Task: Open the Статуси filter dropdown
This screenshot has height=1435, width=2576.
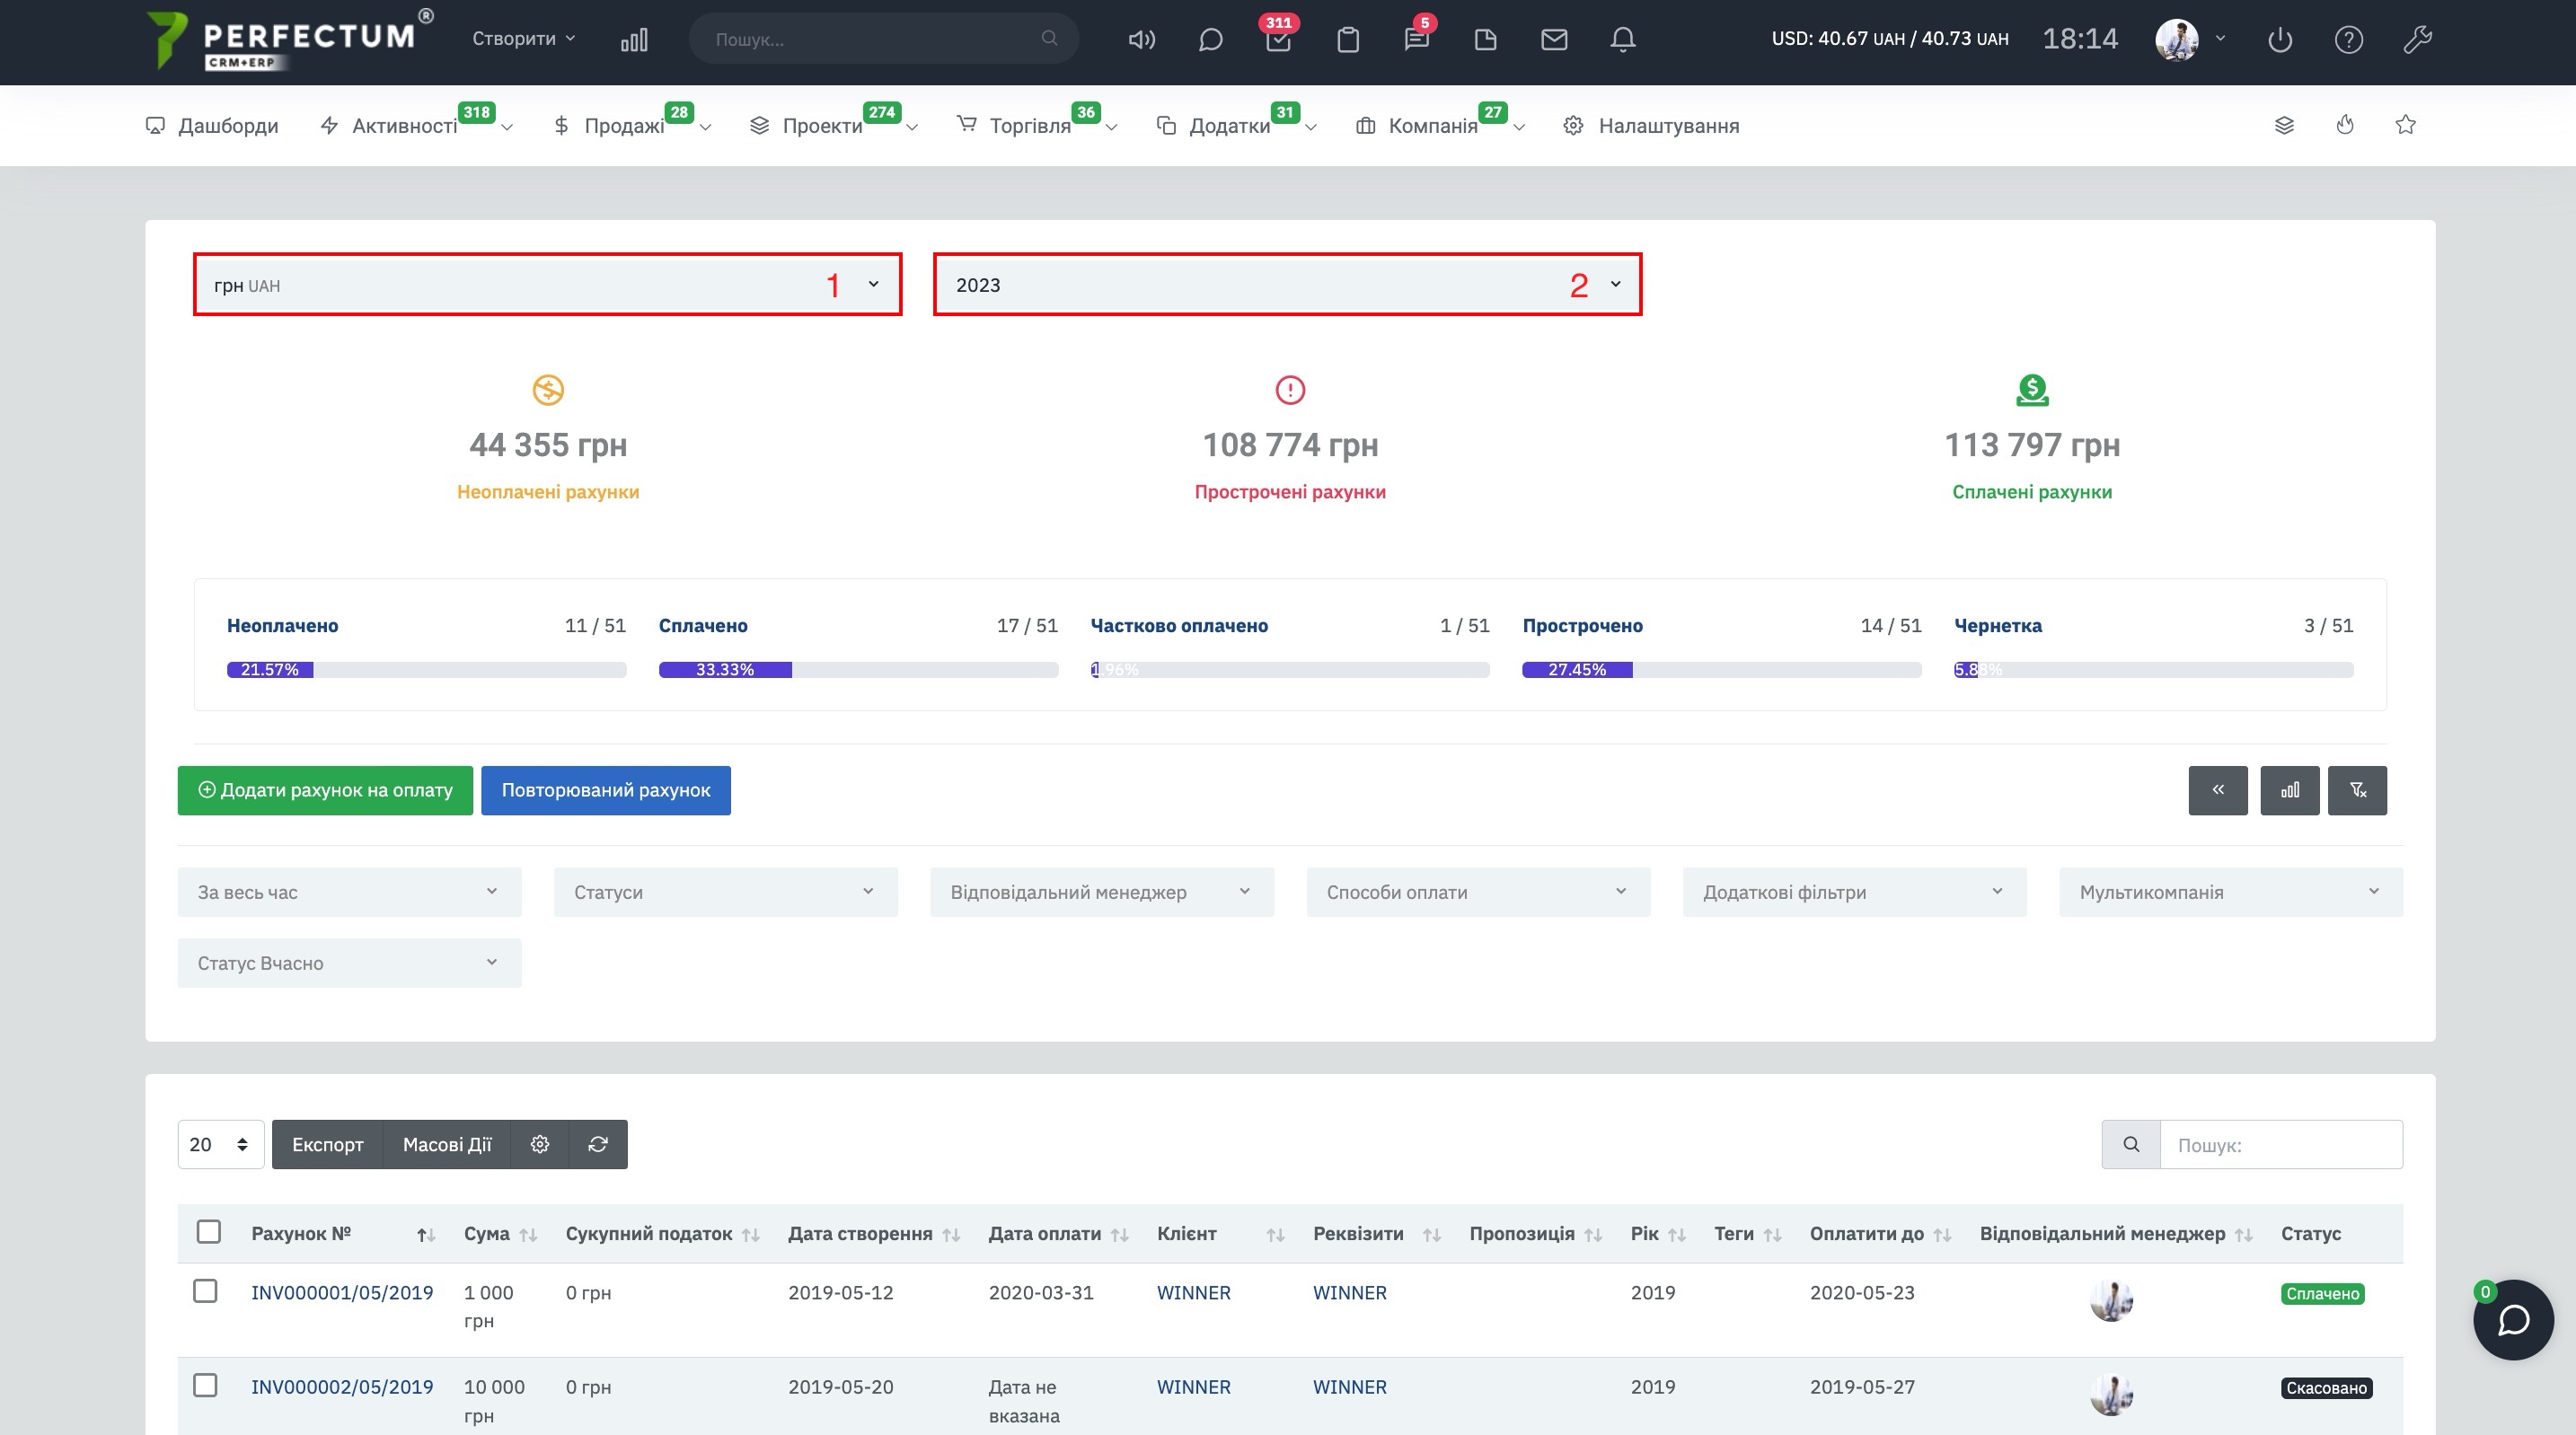Action: pos(726,892)
